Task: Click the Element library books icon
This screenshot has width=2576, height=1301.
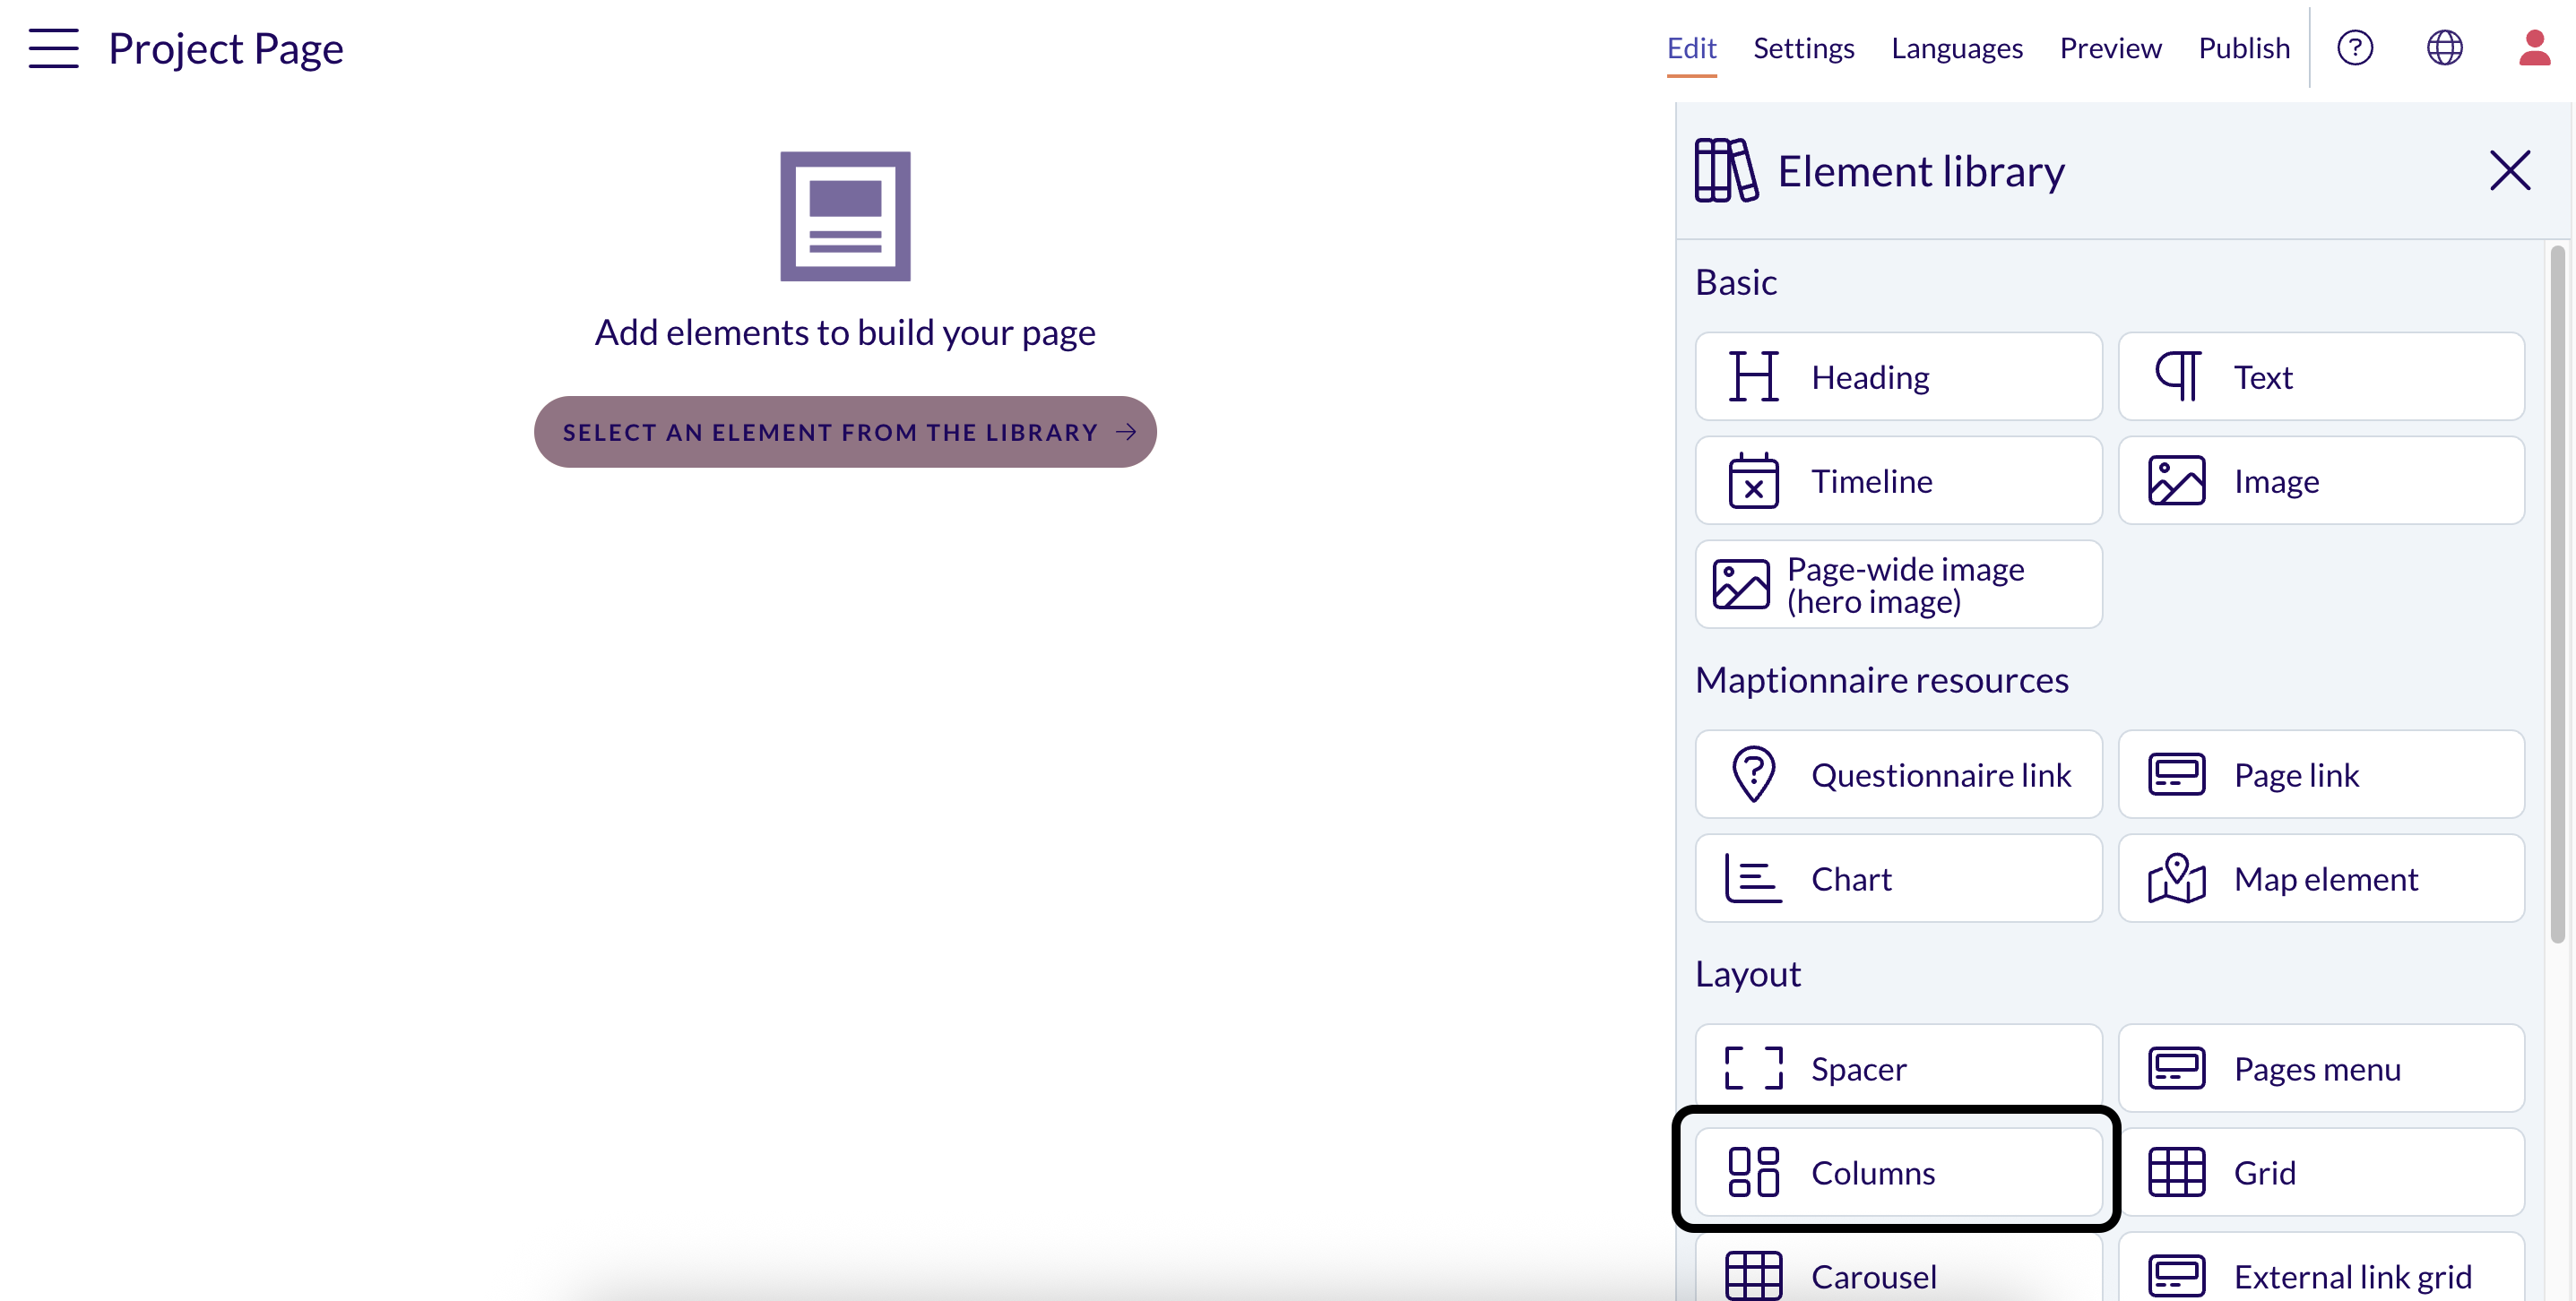Action: [x=1725, y=170]
